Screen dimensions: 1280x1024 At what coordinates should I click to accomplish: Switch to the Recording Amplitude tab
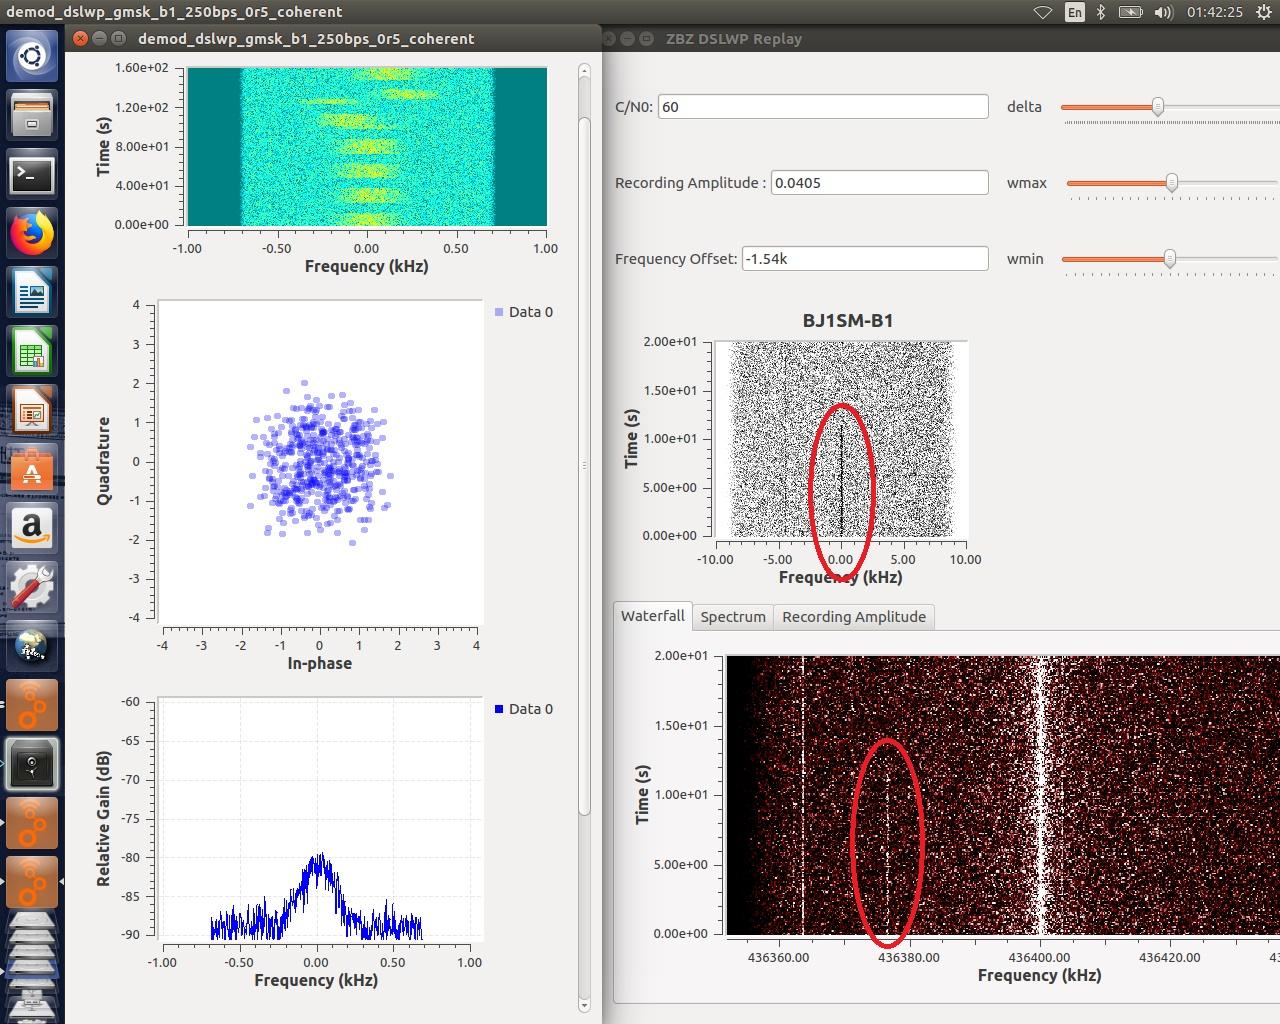tap(853, 617)
